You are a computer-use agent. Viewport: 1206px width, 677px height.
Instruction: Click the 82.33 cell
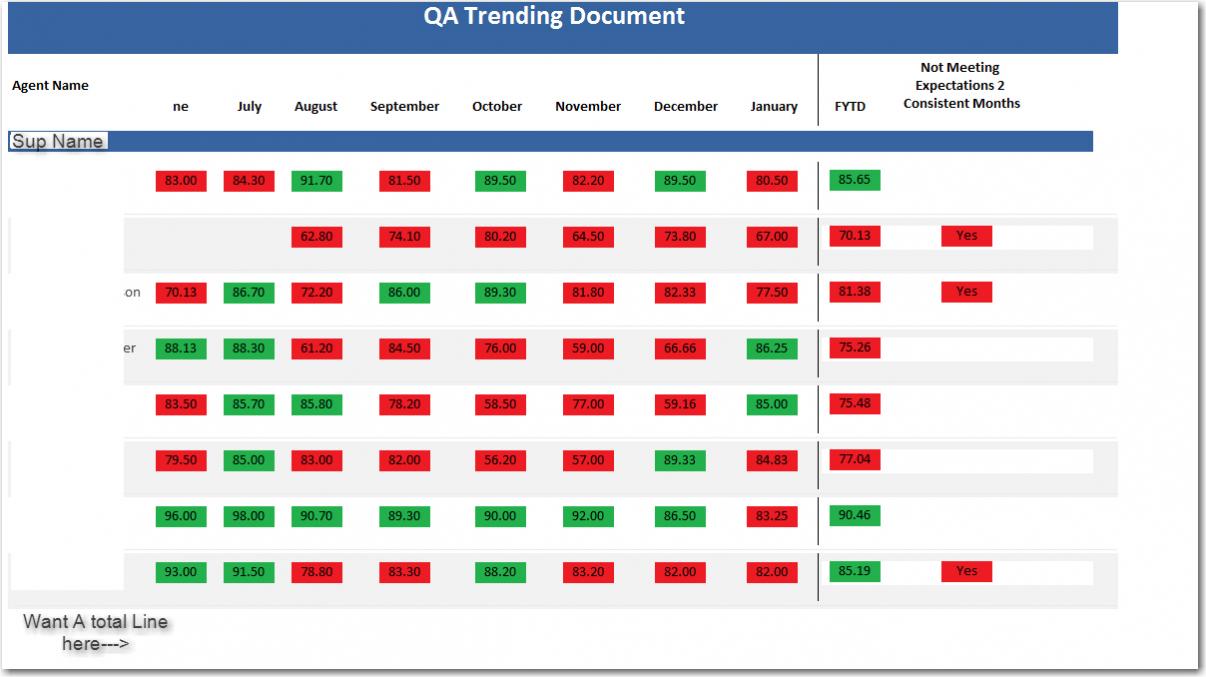click(x=679, y=293)
